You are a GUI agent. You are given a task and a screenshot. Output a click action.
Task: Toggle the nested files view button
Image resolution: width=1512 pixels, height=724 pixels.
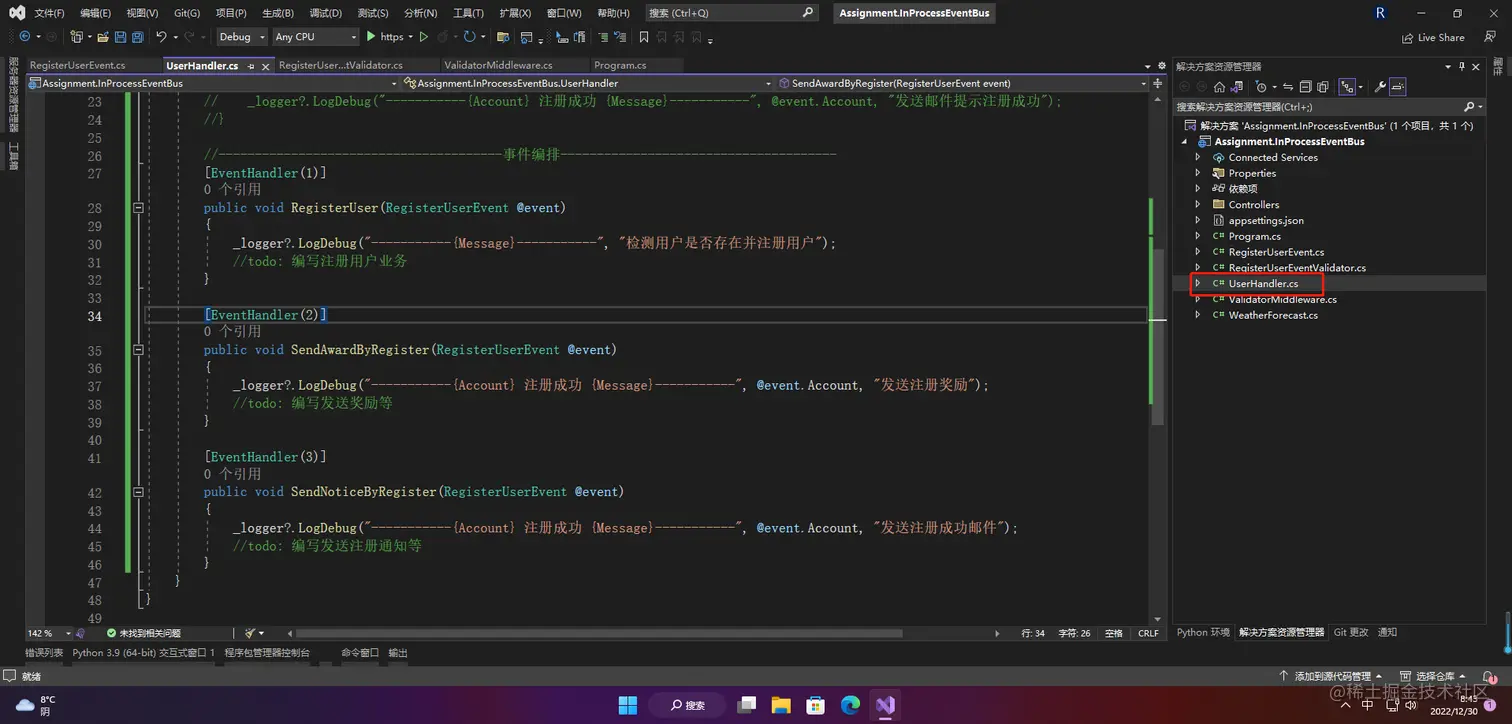1347,87
